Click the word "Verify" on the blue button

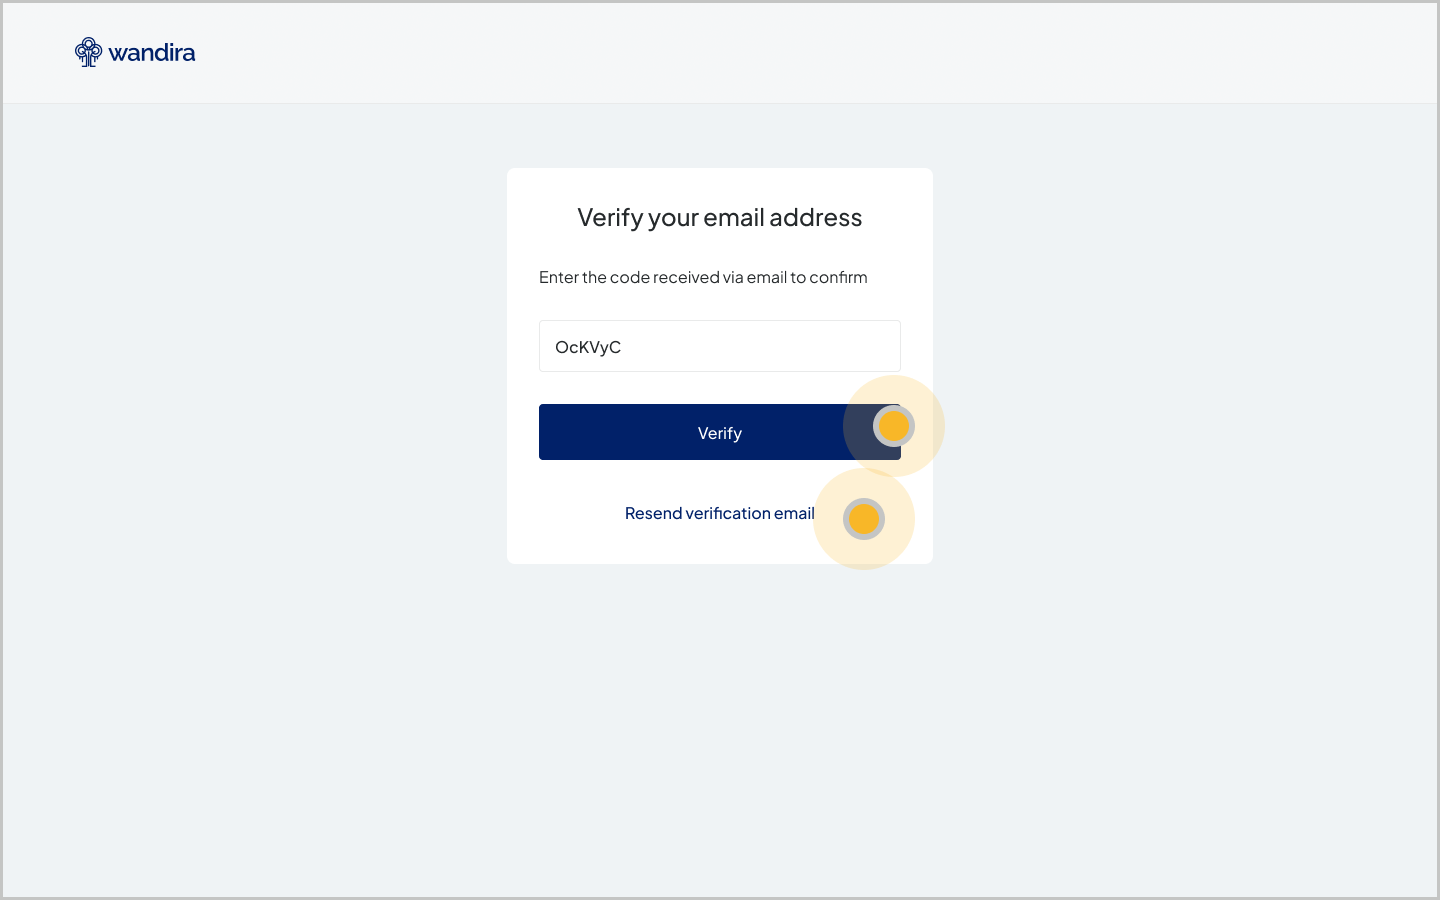pos(719,433)
